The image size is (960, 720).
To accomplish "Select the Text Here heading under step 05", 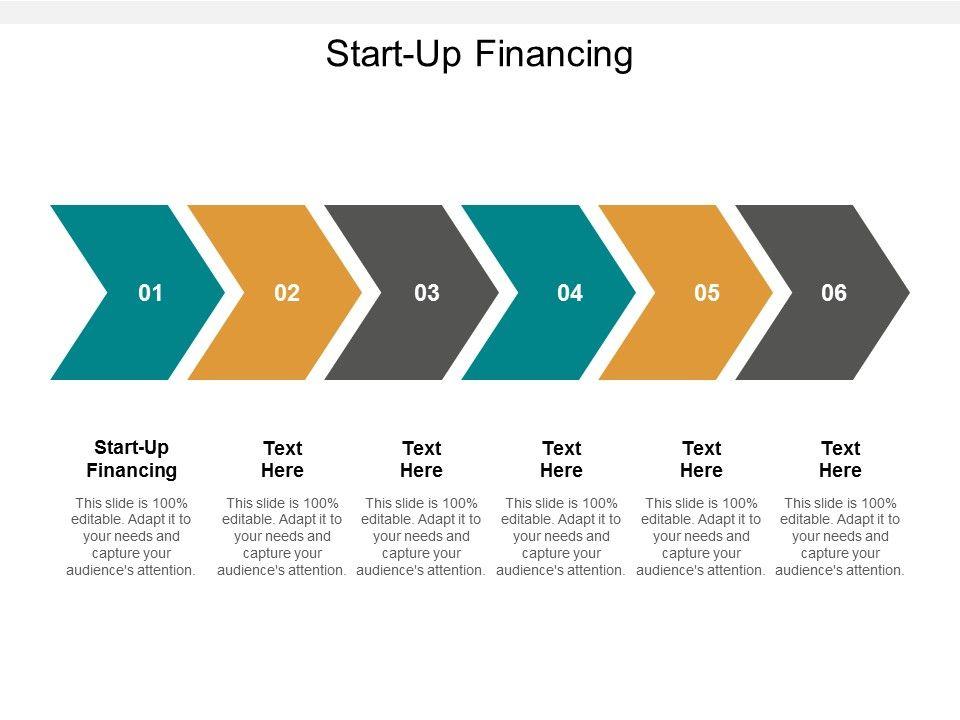I will [701, 459].
